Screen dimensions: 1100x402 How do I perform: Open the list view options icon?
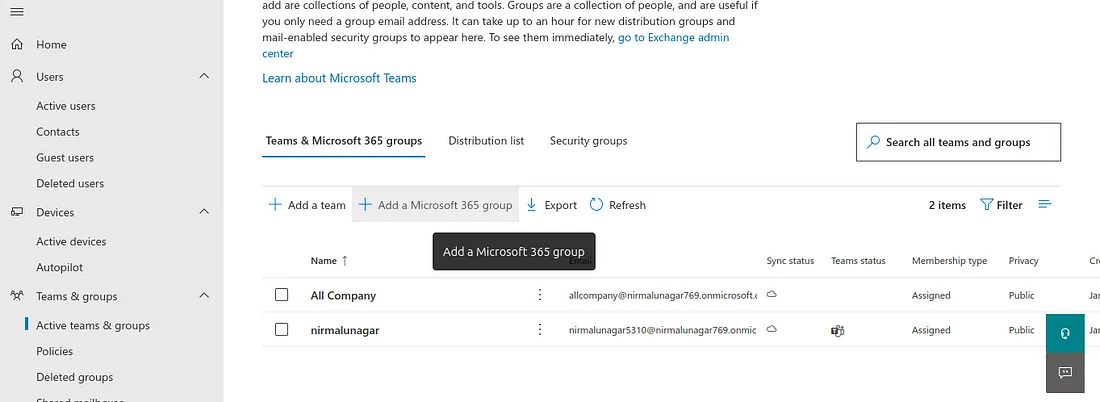tap(1045, 205)
